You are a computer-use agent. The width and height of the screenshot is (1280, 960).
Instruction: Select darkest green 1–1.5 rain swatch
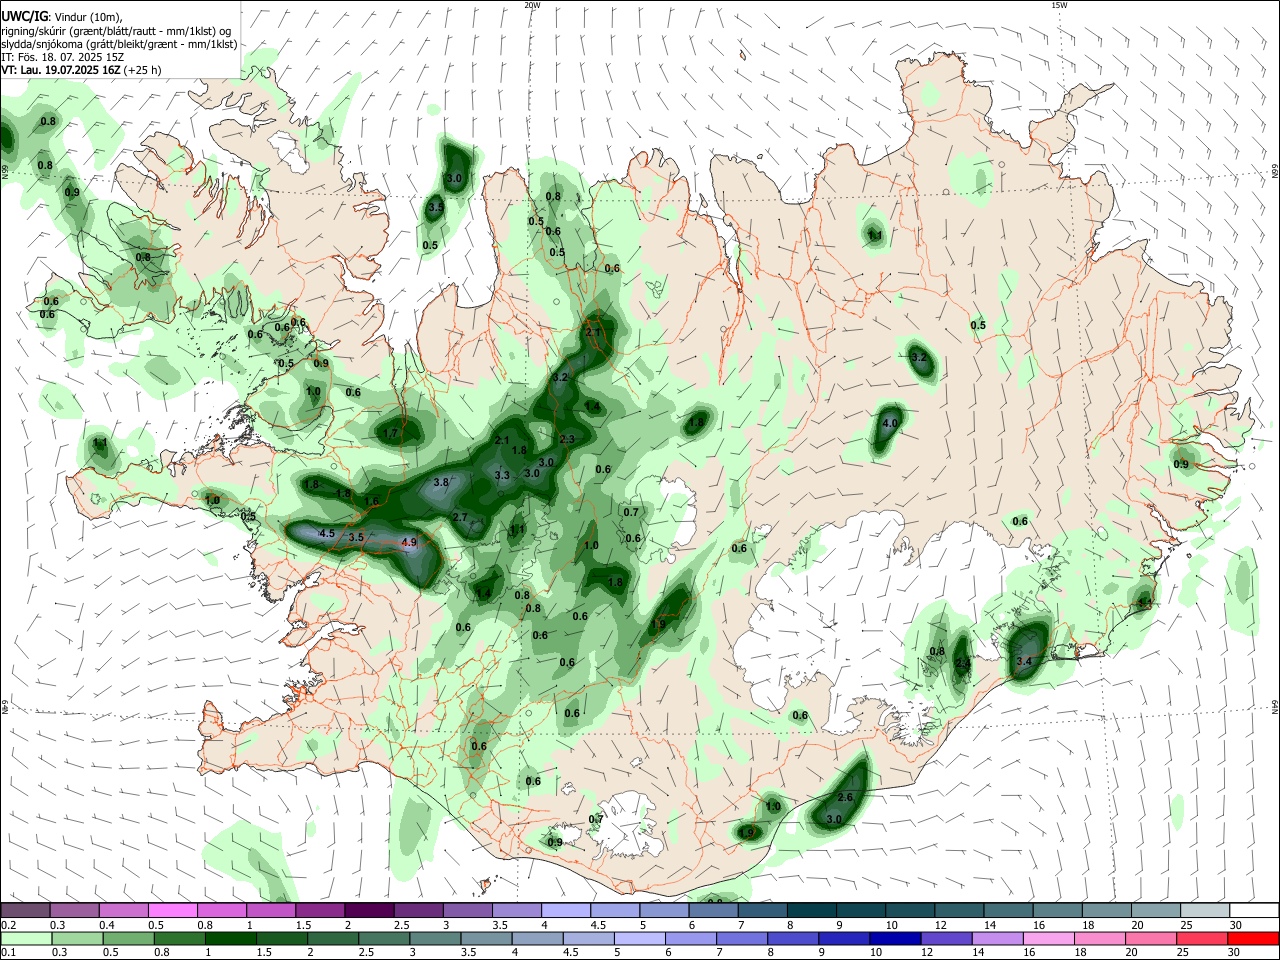click(231, 938)
